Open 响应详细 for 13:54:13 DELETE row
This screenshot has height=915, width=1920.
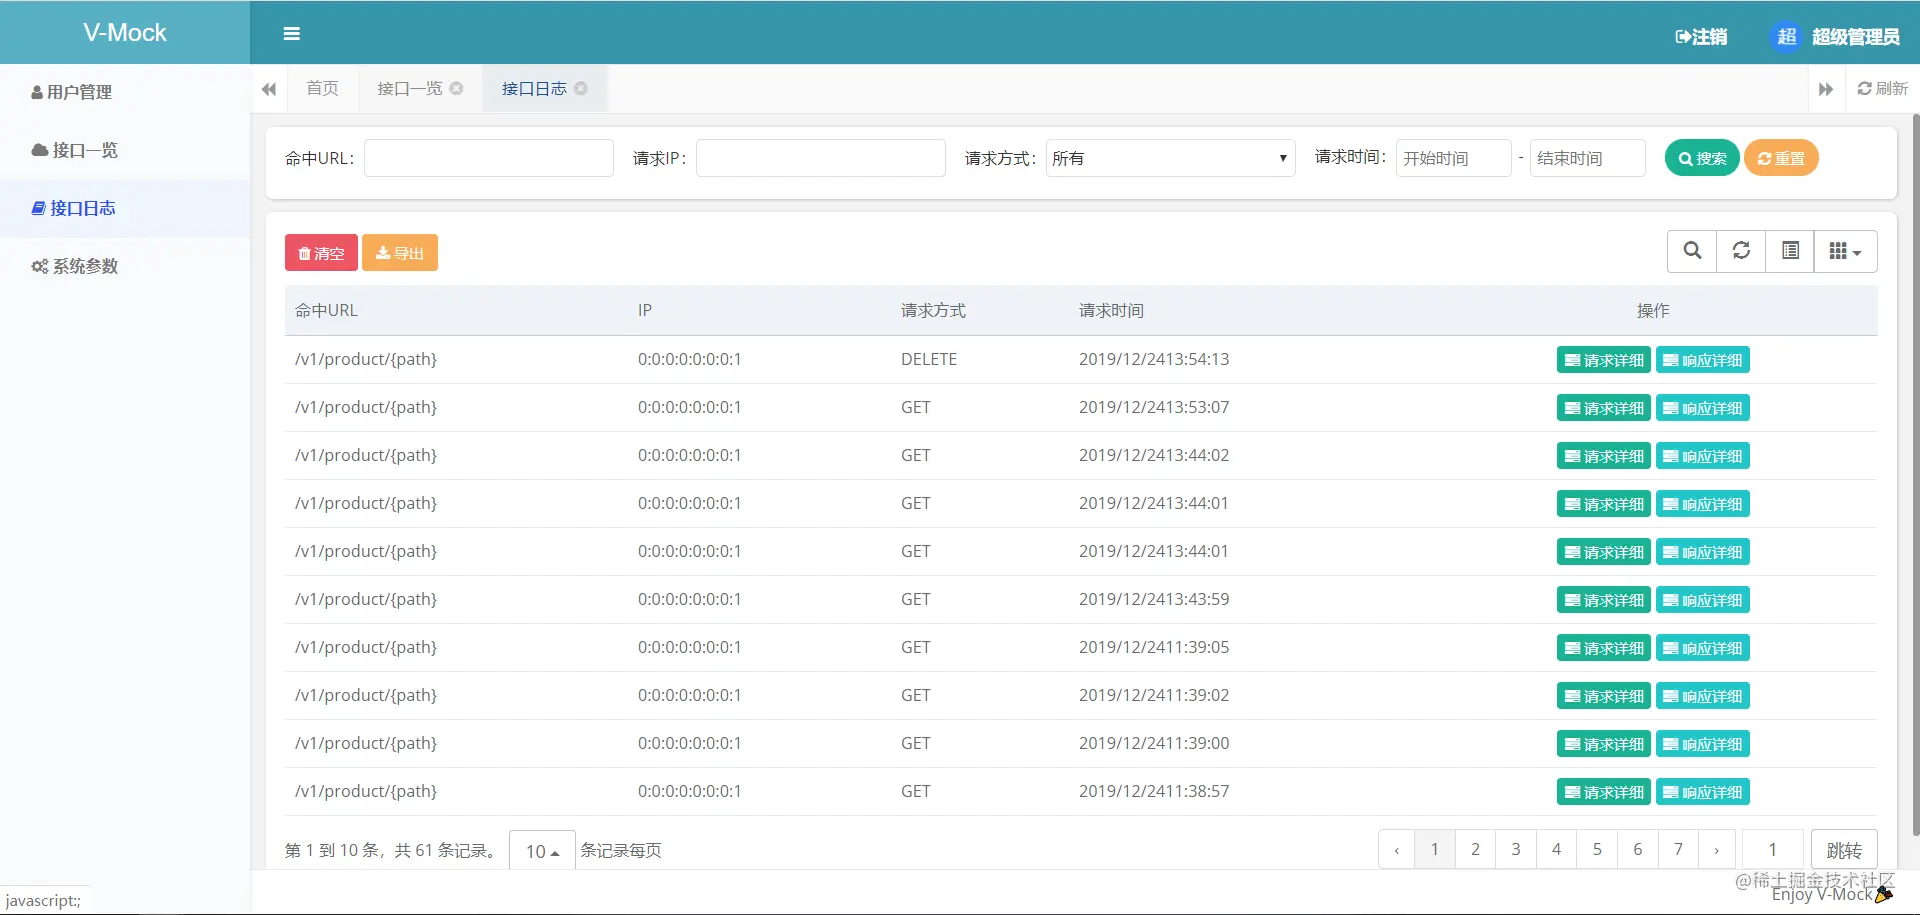tap(1703, 360)
